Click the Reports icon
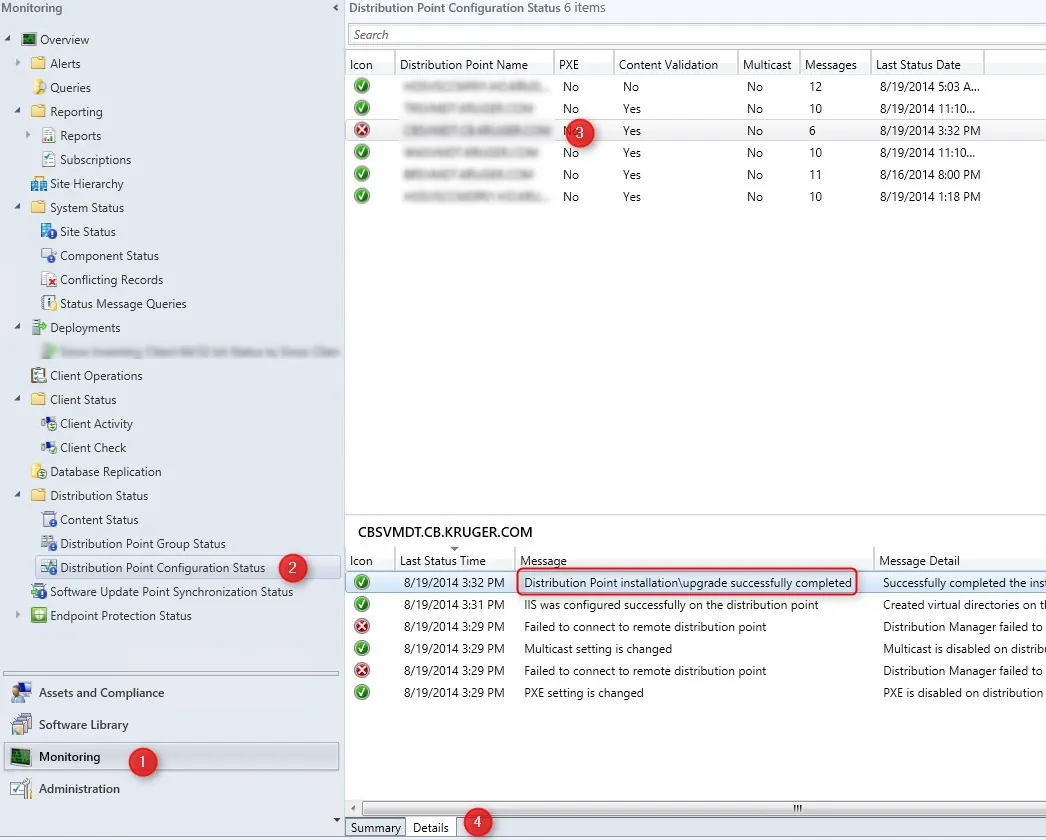This screenshot has height=840, width=1046. (x=49, y=135)
